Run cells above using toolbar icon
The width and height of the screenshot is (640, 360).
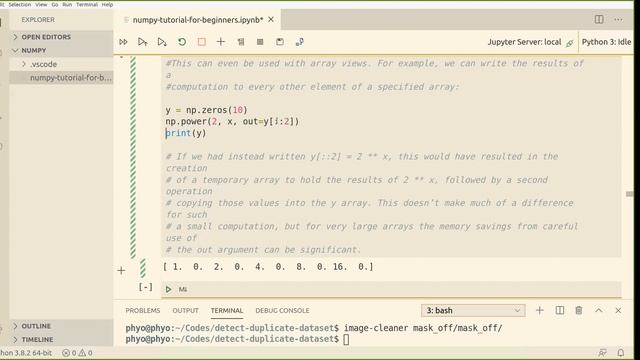(142, 42)
